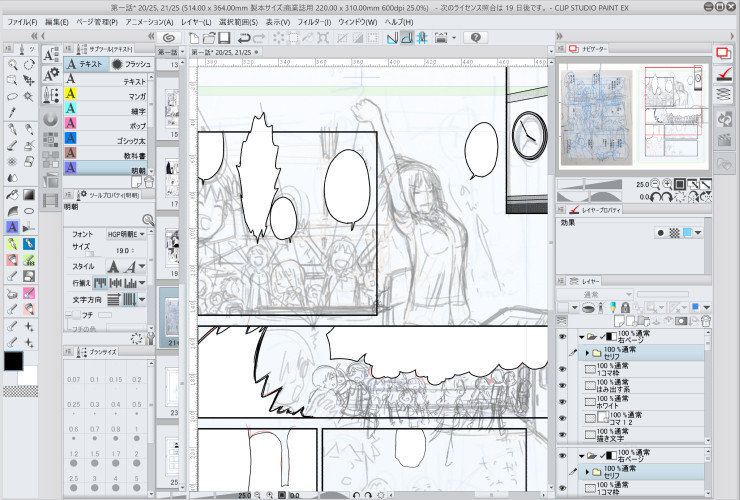Screen dimensions: 740x500
Task: Pick brush size 0.5 preset
Action: click(136, 408)
